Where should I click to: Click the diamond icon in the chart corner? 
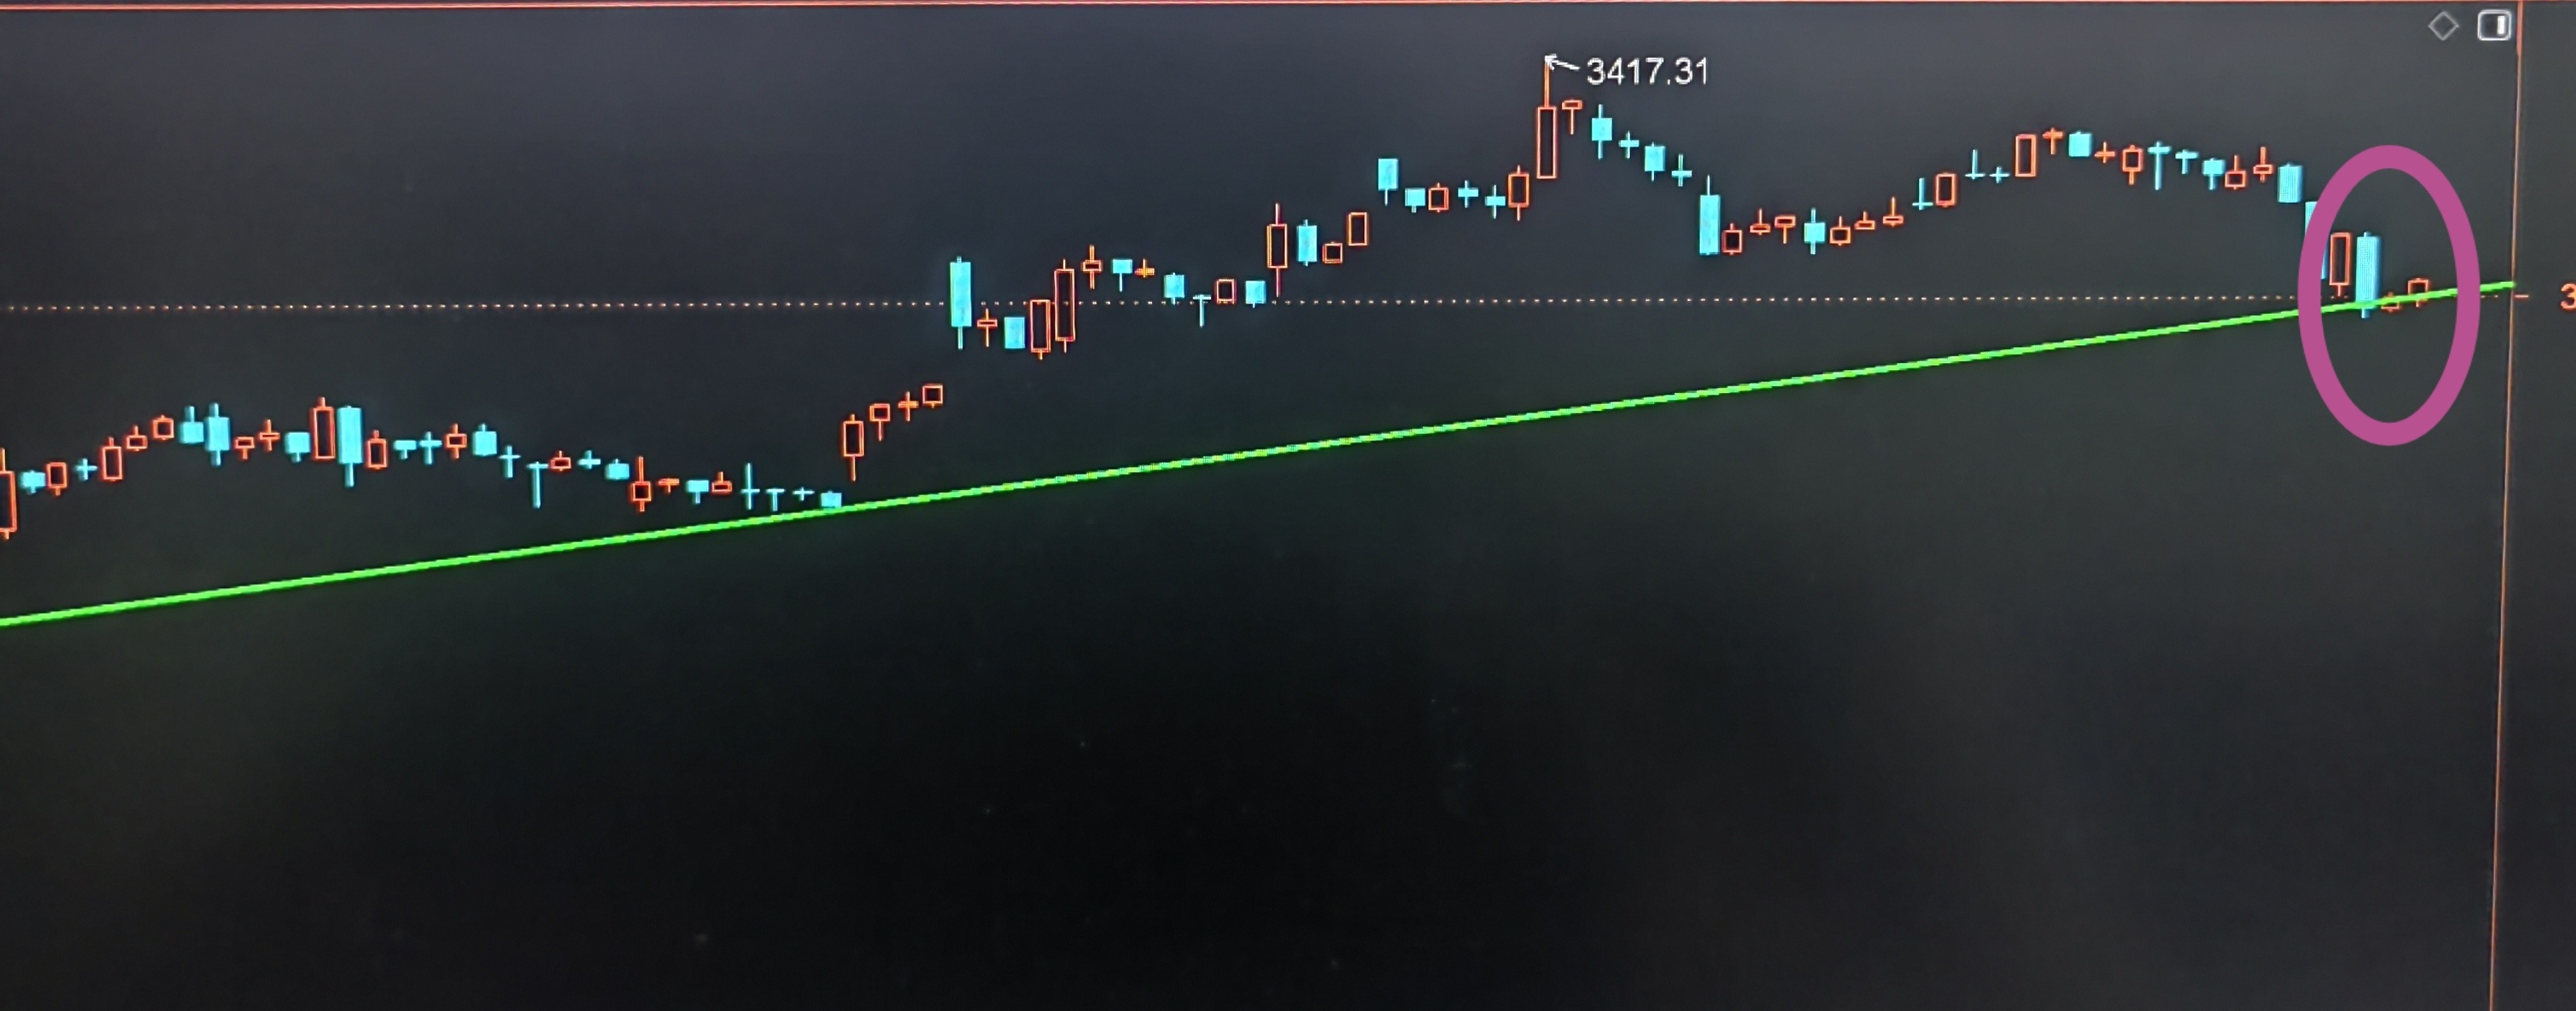click(x=2443, y=26)
